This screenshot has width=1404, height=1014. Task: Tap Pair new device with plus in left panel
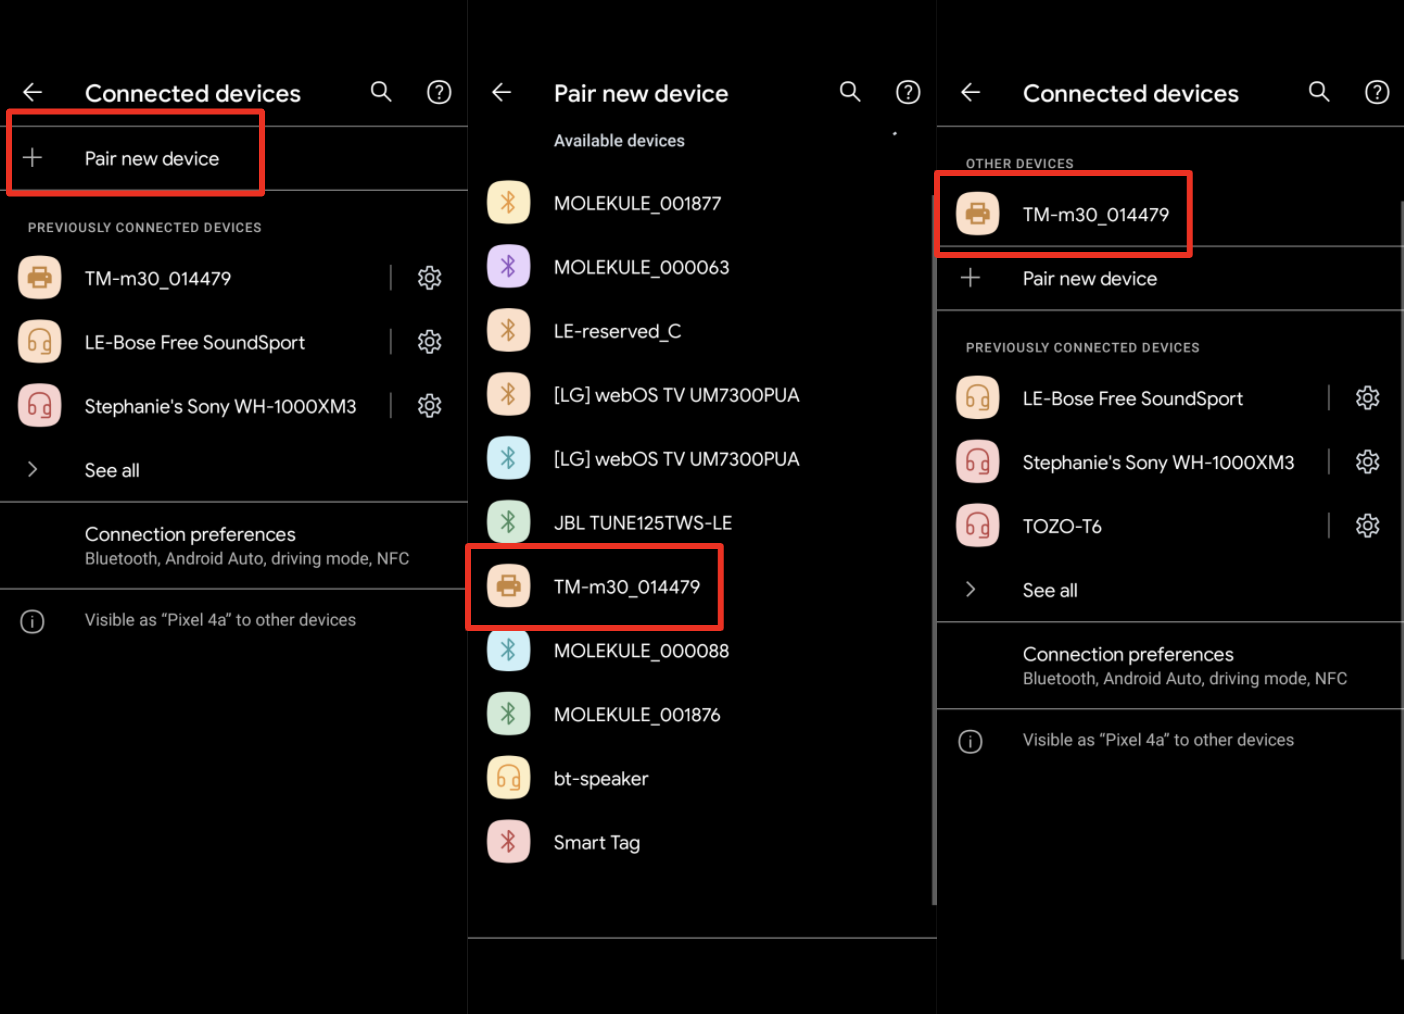click(x=136, y=158)
